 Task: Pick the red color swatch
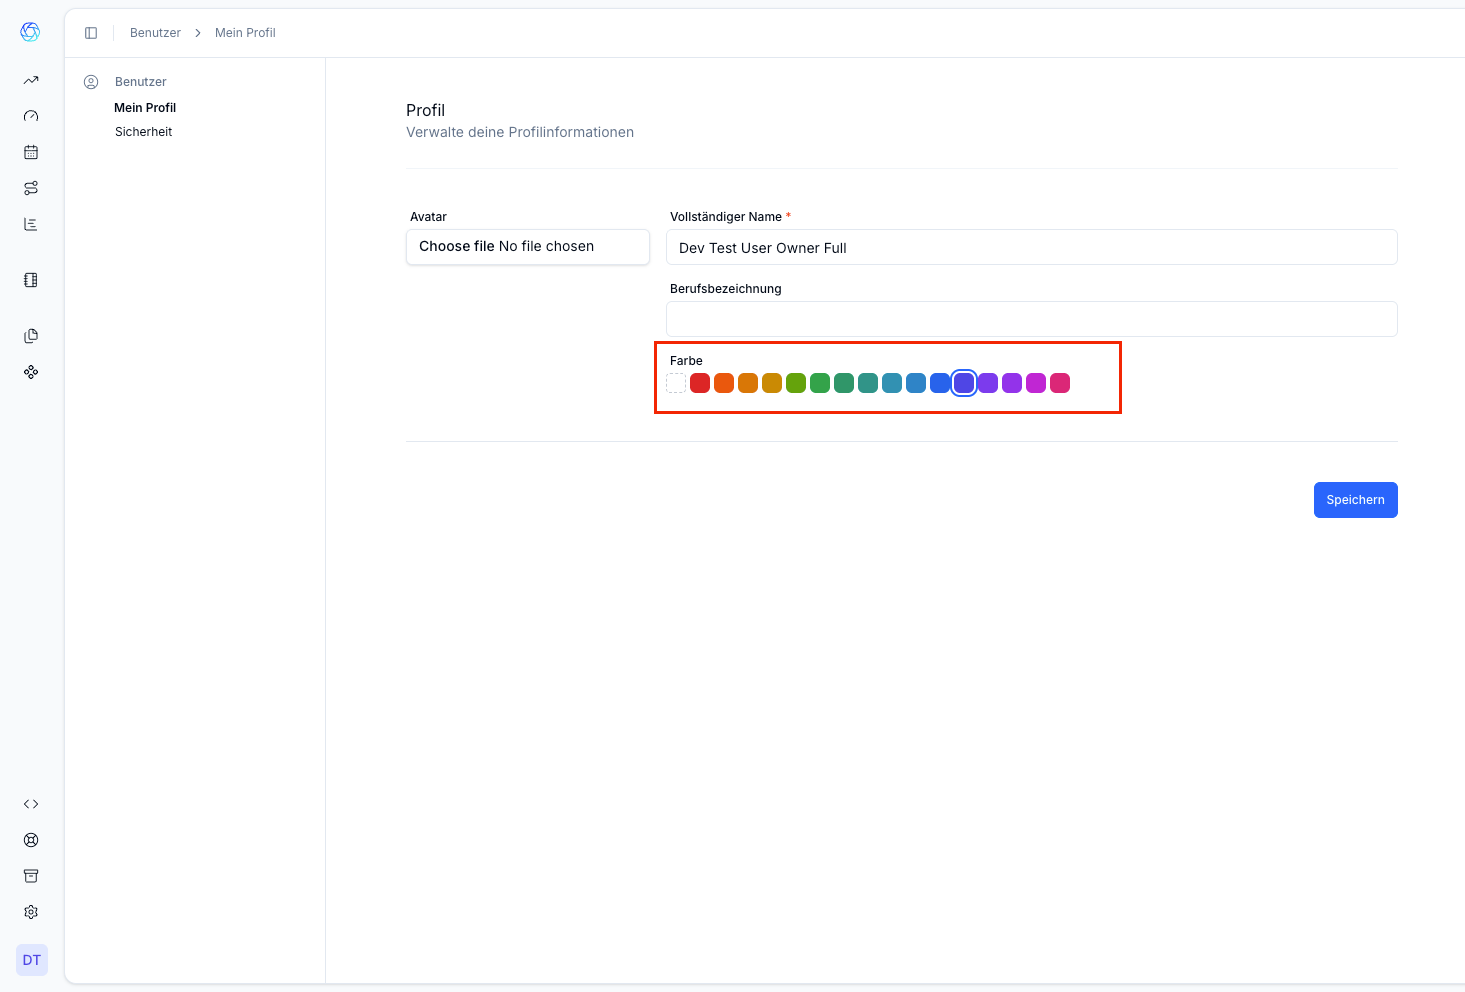[700, 383]
